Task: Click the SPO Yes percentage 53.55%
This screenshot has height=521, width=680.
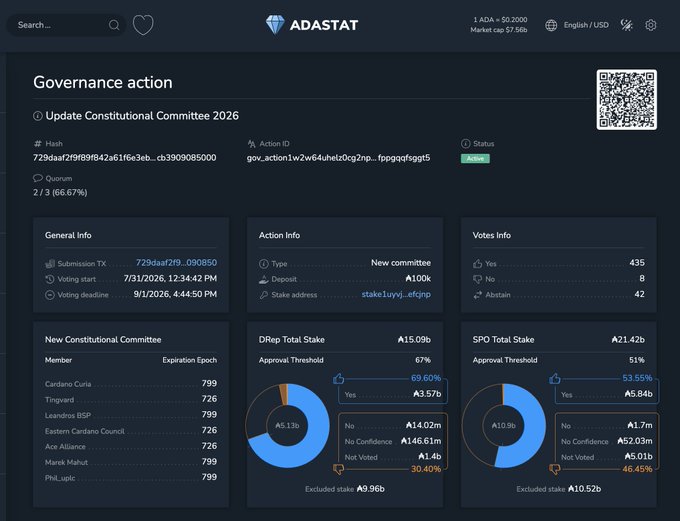Action: [x=637, y=378]
